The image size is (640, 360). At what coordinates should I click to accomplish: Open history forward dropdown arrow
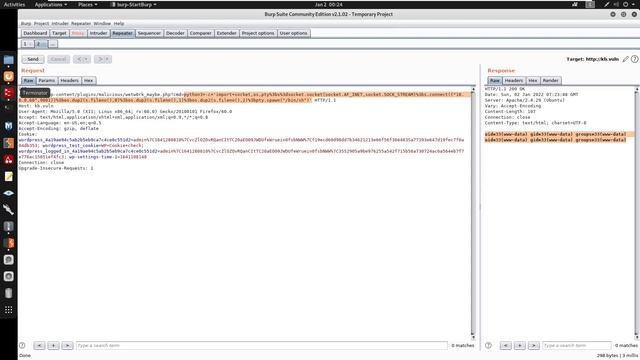pos(107,59)
